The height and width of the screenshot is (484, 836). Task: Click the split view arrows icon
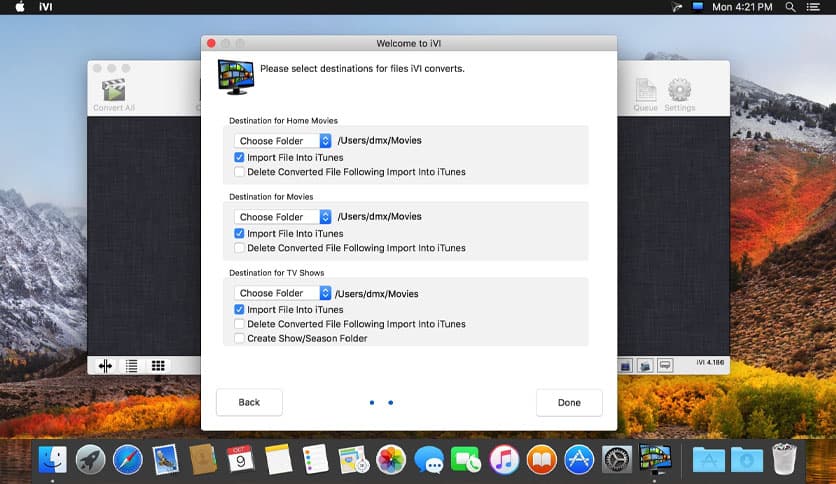click(105, 366)
